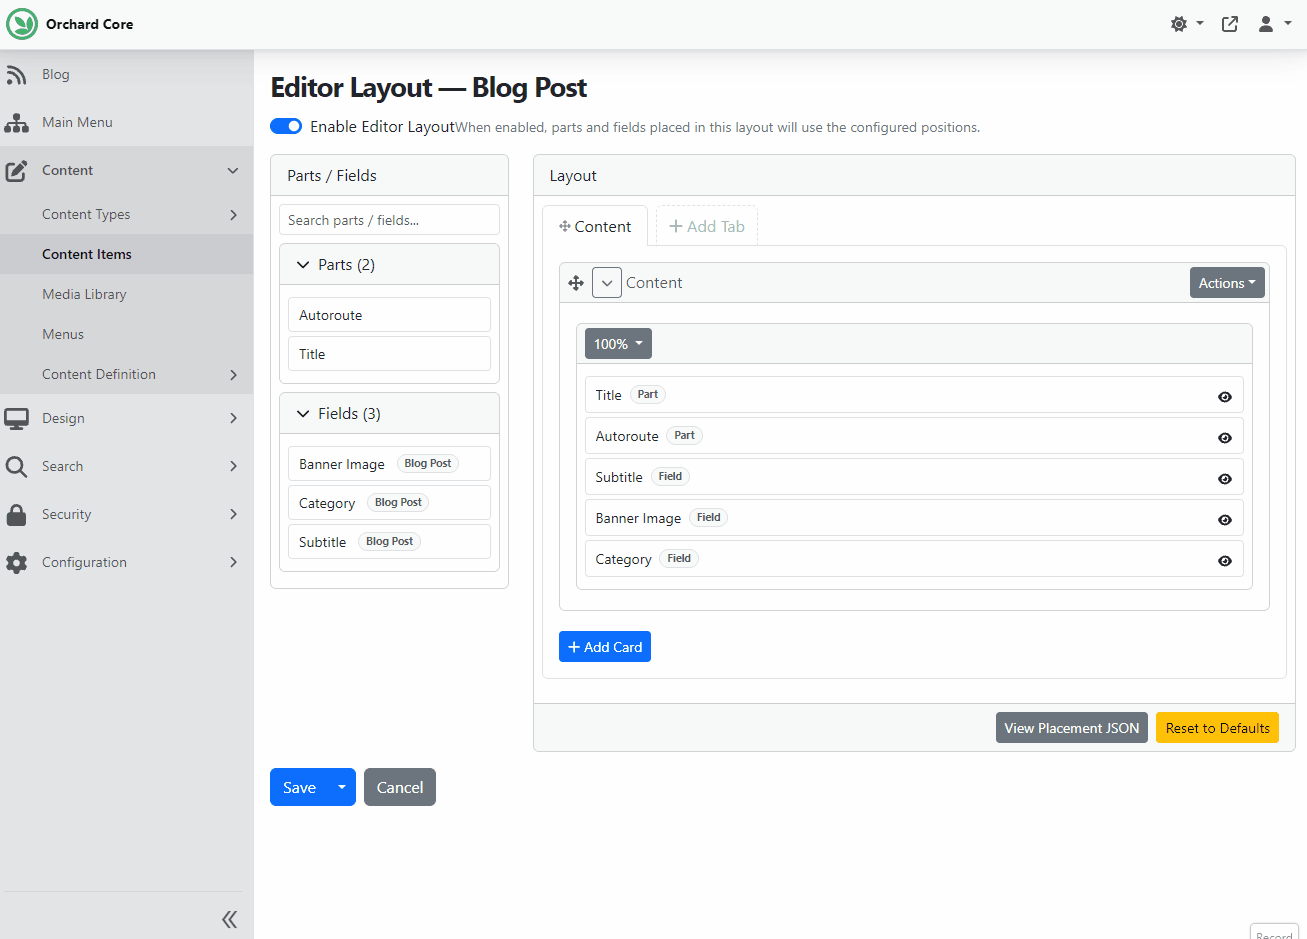Click the Configuration gear icon
1307x939 pixels.
[16, 563]
